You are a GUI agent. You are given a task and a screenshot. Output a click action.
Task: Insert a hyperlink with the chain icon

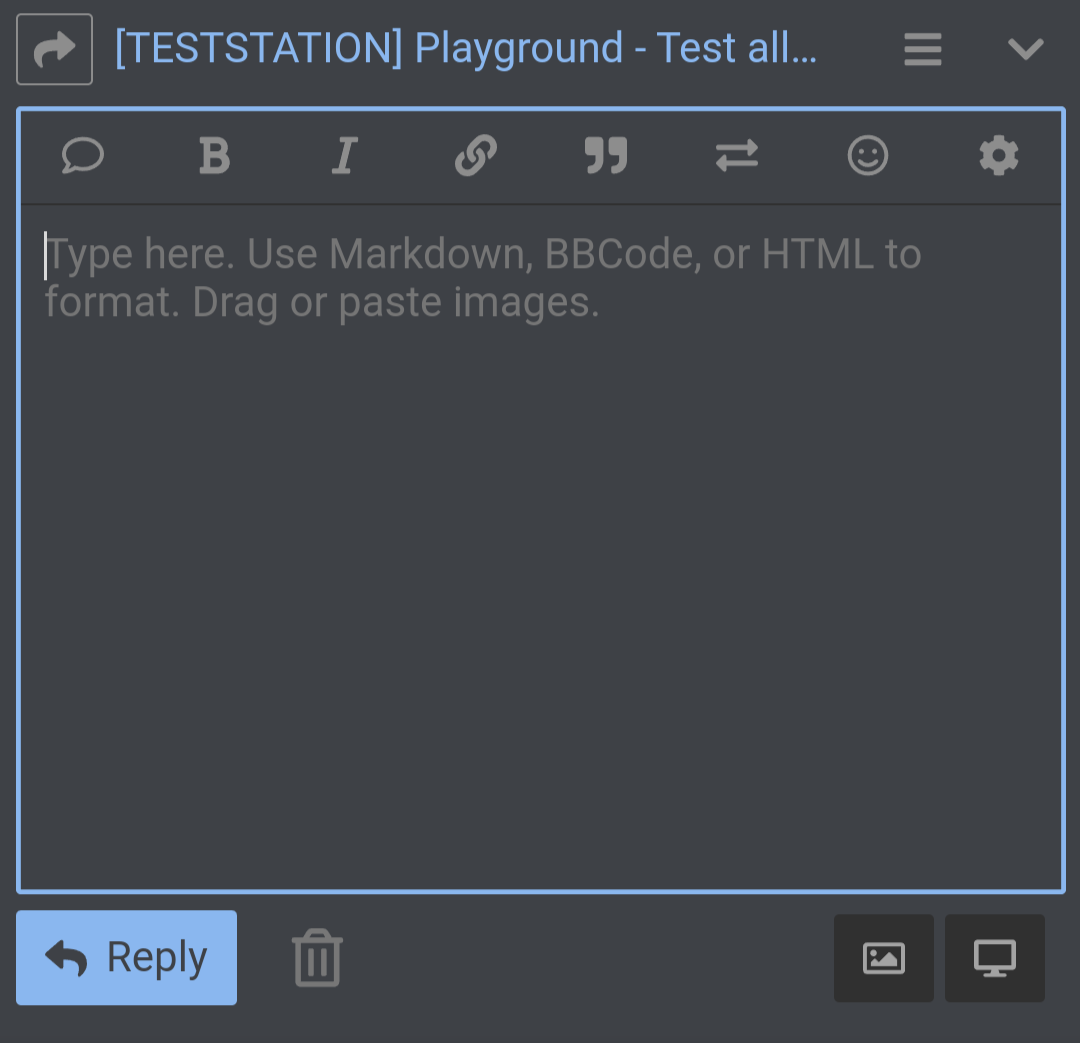point(476,155)
